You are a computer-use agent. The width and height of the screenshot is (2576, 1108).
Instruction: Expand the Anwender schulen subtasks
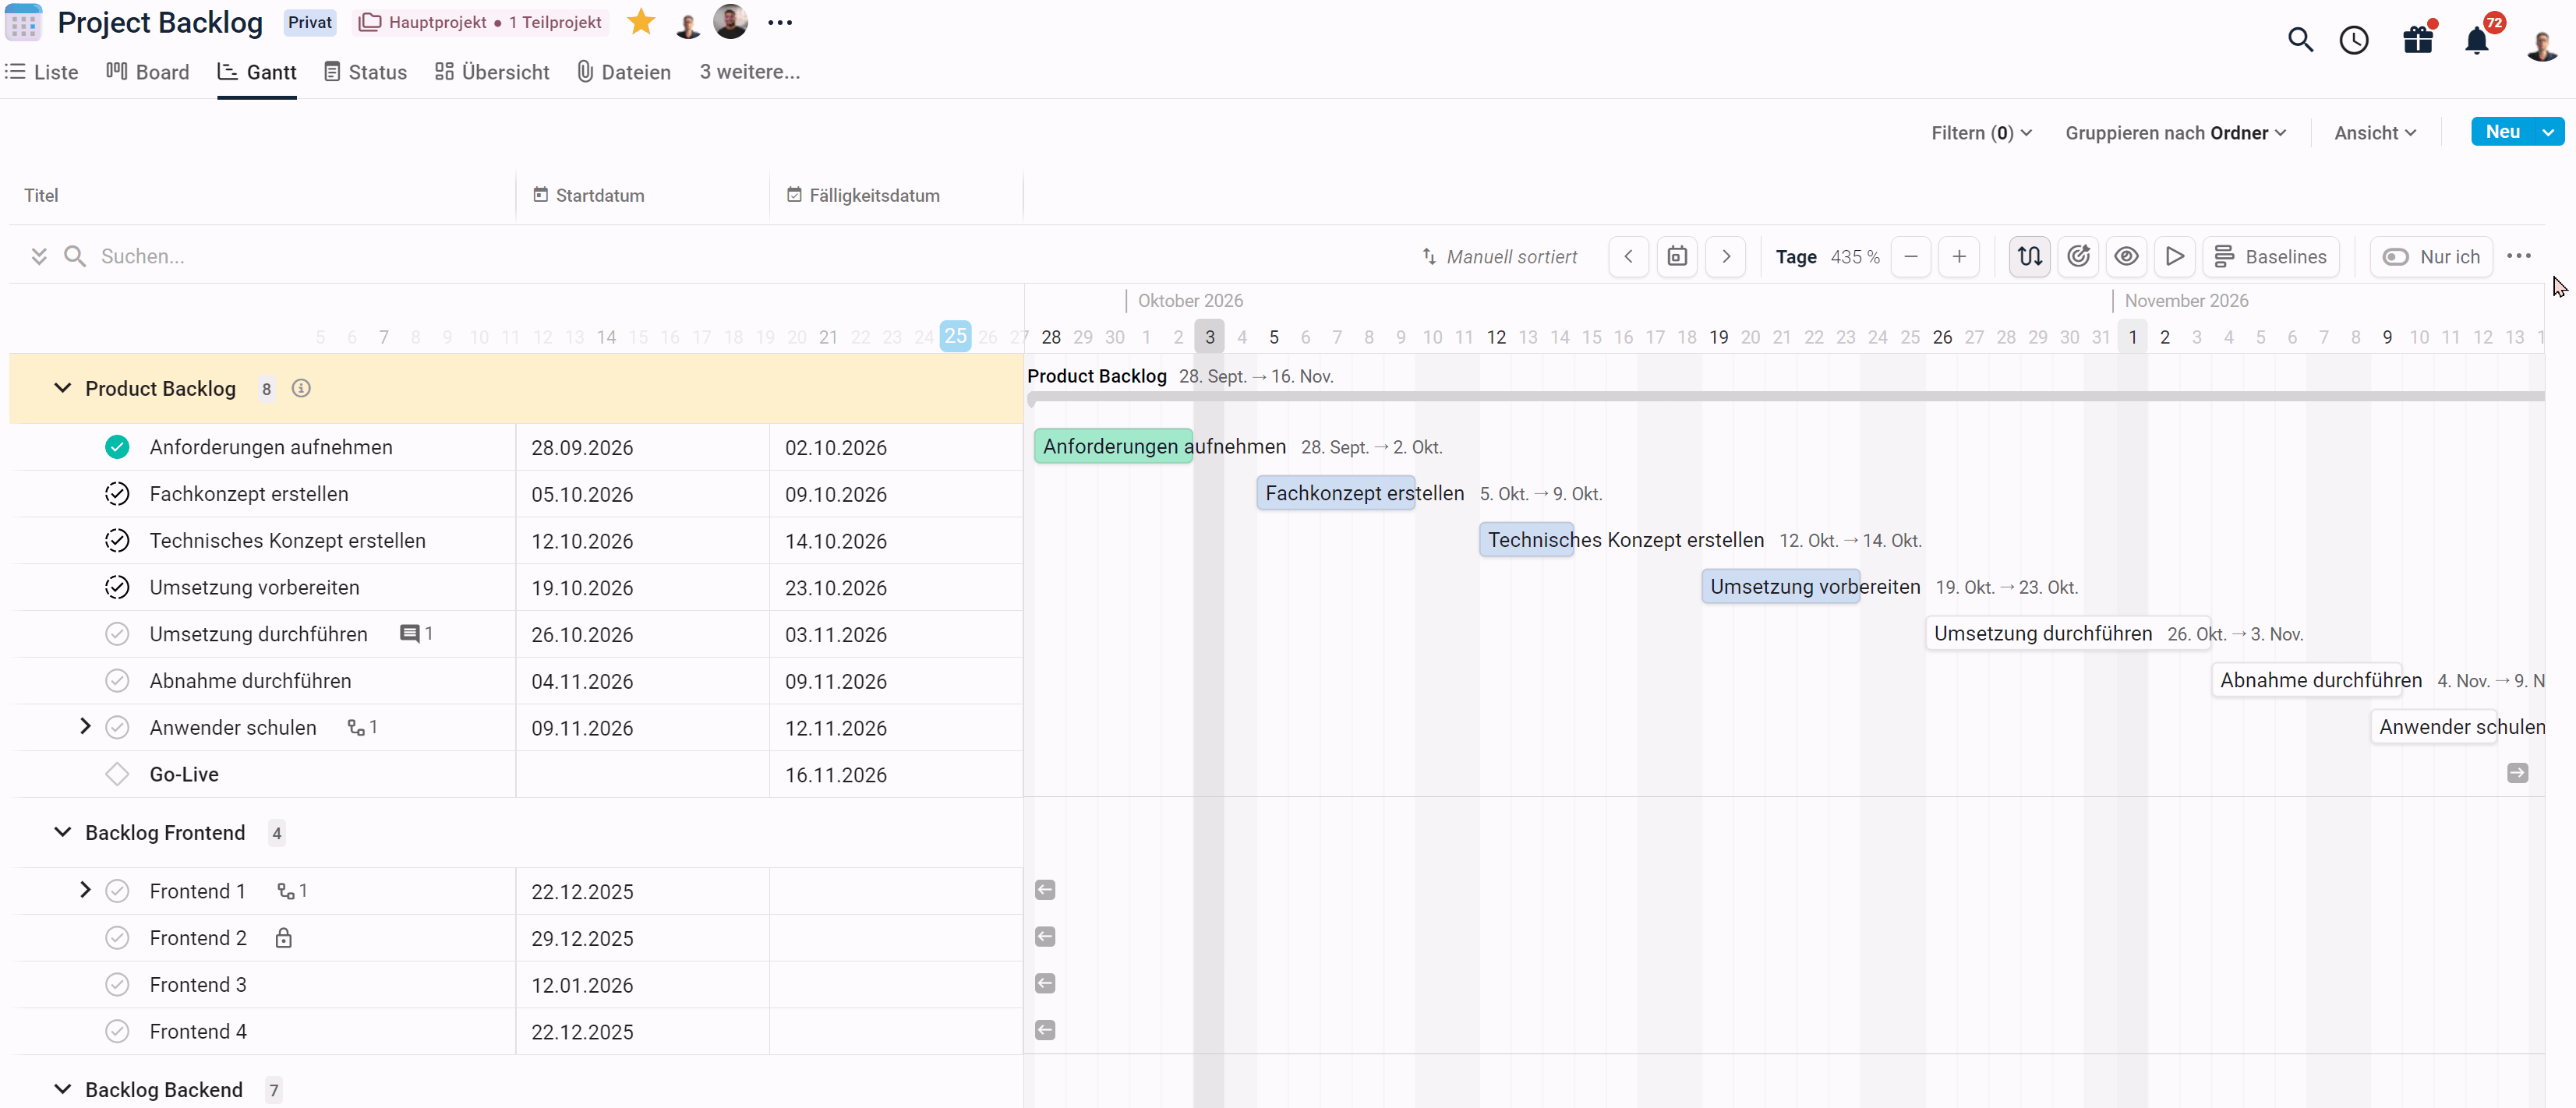coord(85,727)
